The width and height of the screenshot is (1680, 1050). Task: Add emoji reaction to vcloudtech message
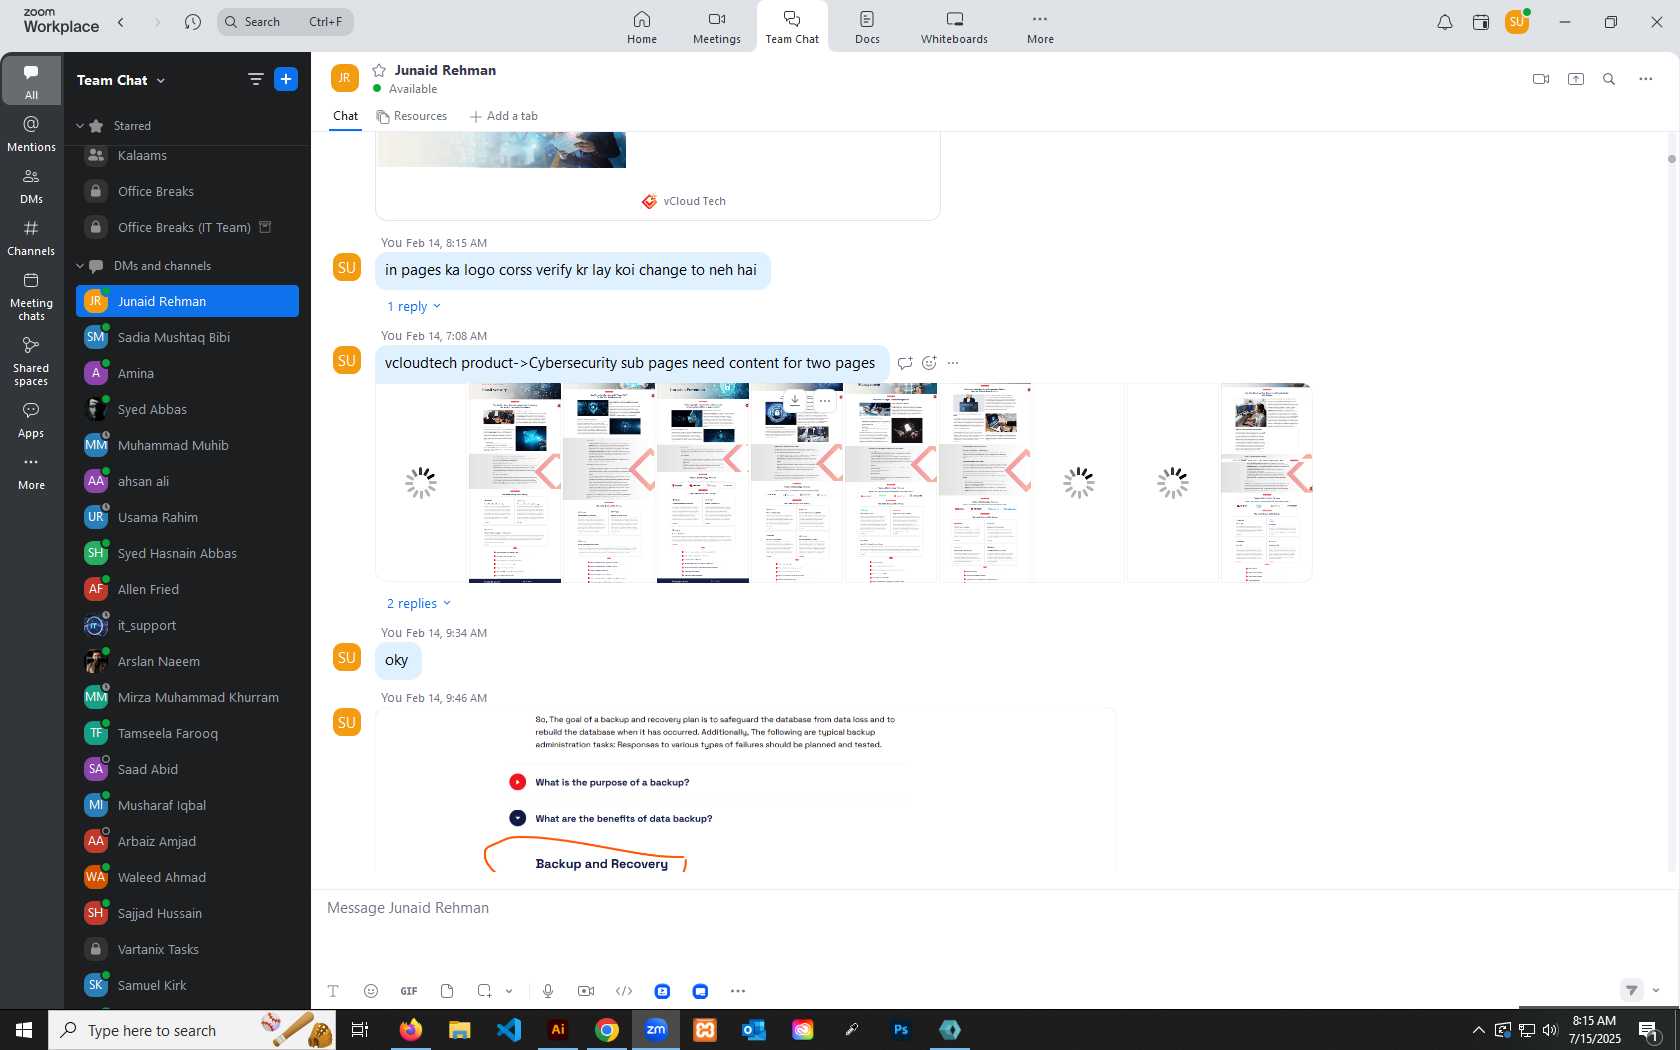coord(929,363)
